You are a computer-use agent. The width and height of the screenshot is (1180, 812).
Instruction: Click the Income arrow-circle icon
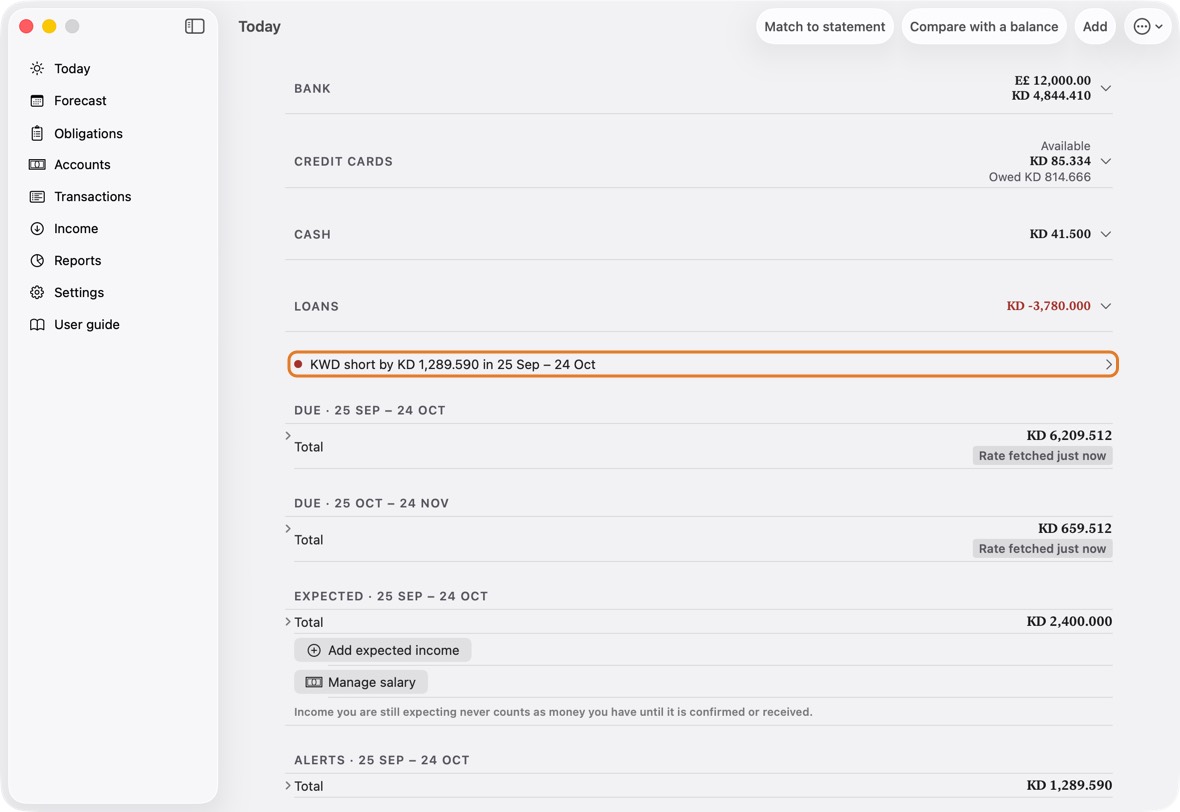point(37,229)
